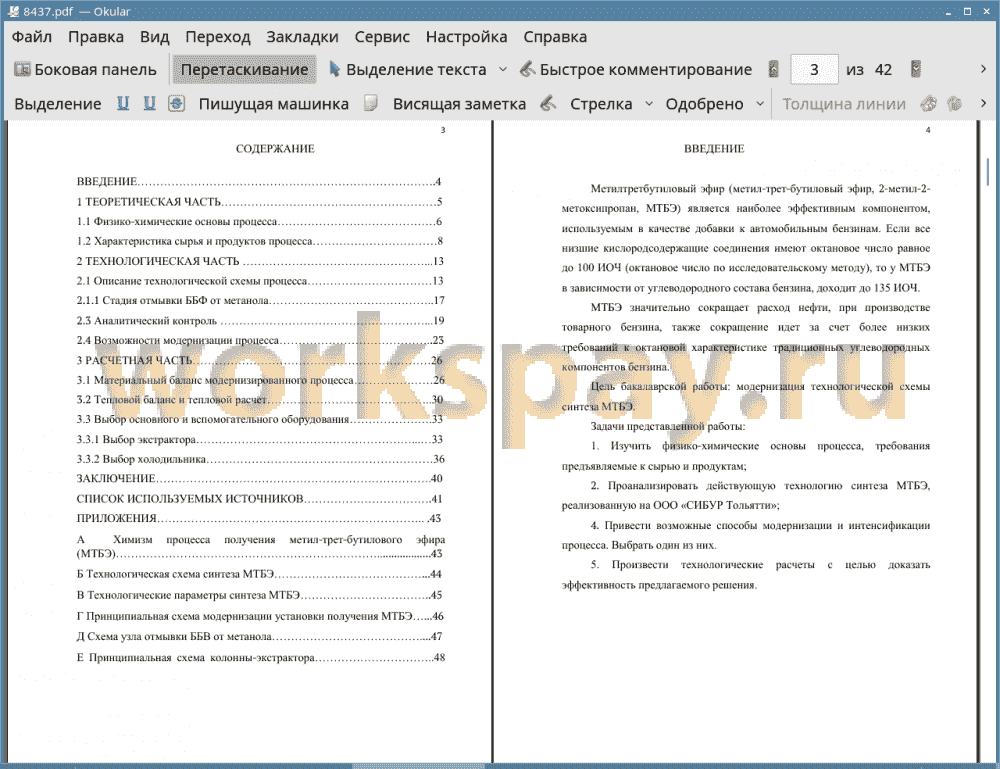This screenshot has height=769, width=1000.
Task: Open the Вид menu
Action: 154,37
